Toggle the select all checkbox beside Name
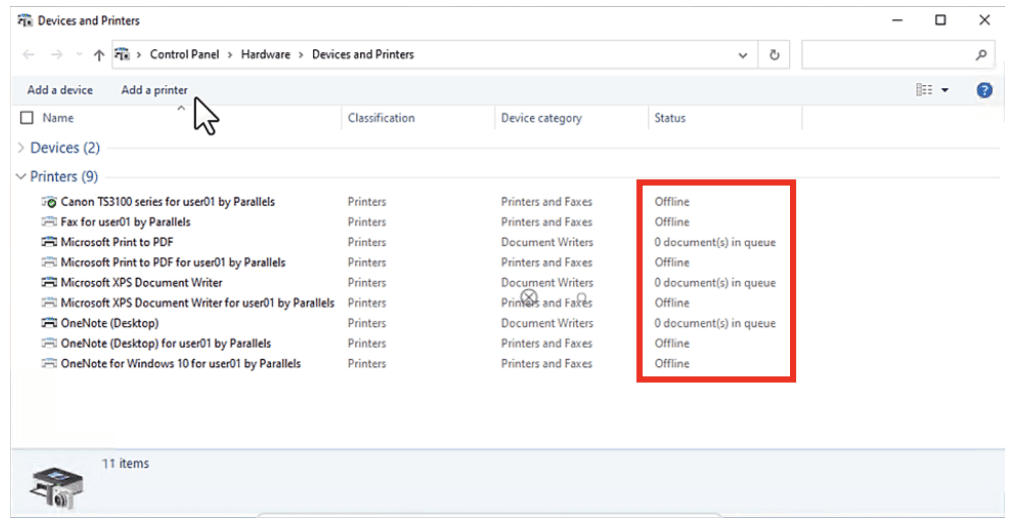The image size is (1012, 524). [27, 118]
